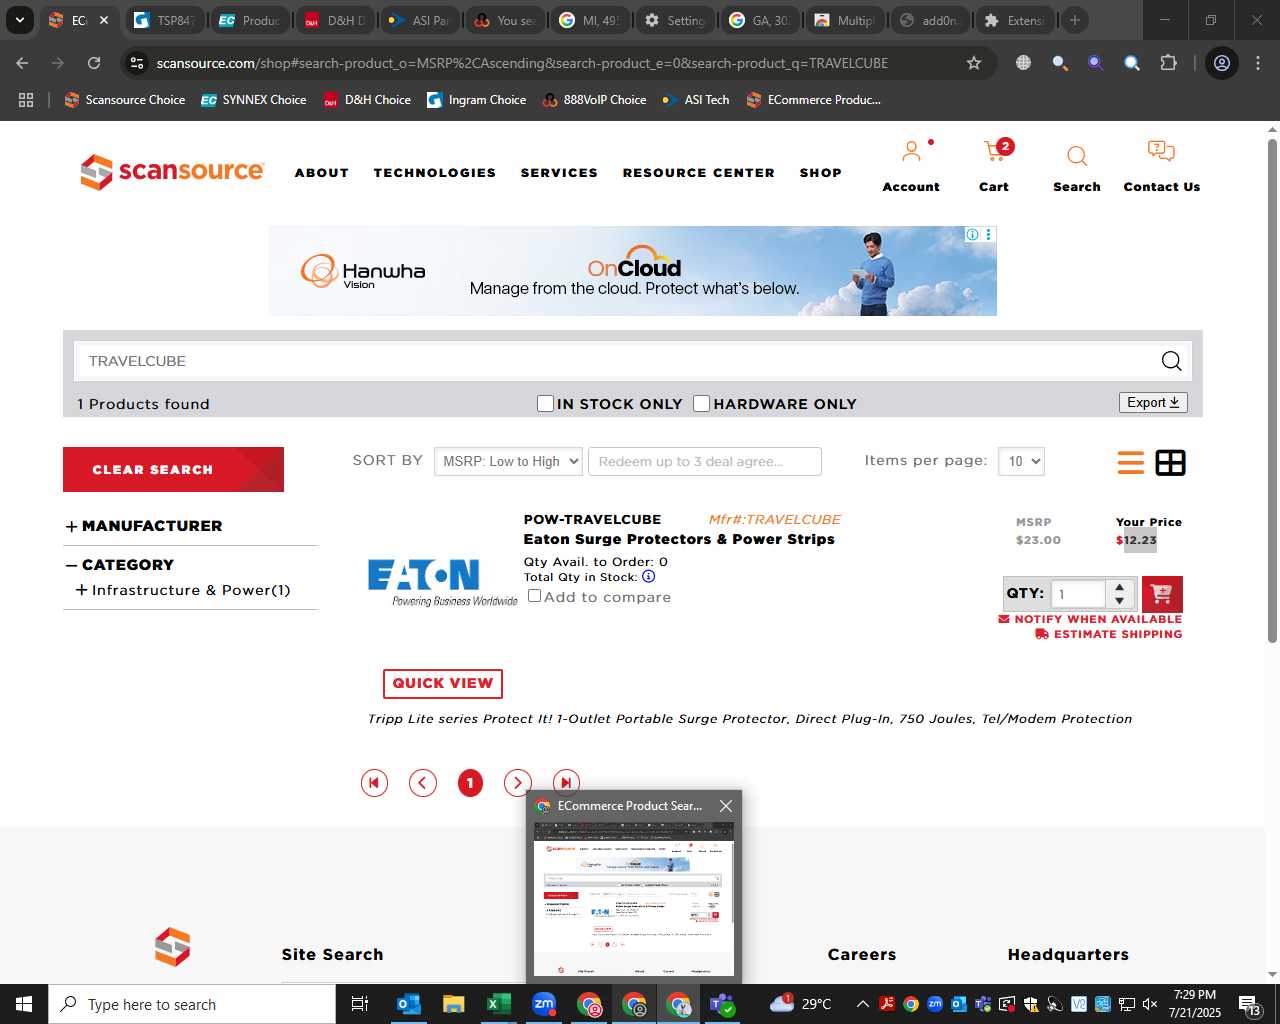Open RESOURCE CENTER navigation menu
Screen dimensions: 1280x1024
(x=698, y=173)
